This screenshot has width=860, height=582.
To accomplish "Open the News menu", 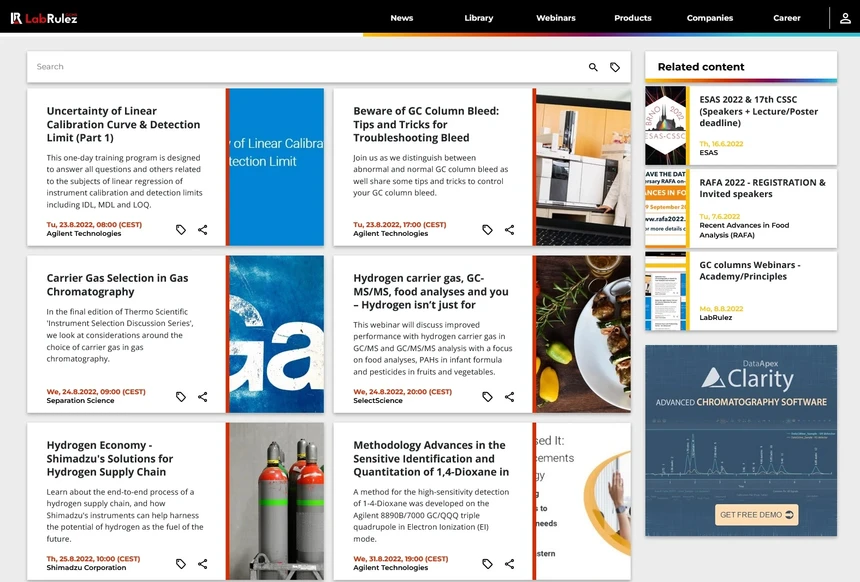I will pyautogui.click(x=401, y=18).
